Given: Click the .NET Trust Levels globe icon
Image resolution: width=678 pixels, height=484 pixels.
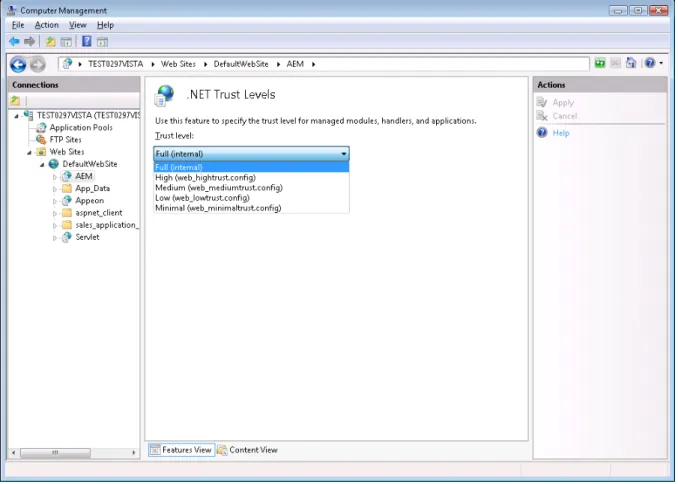Looking at the screenshot, I should click(x=165, y=95).
